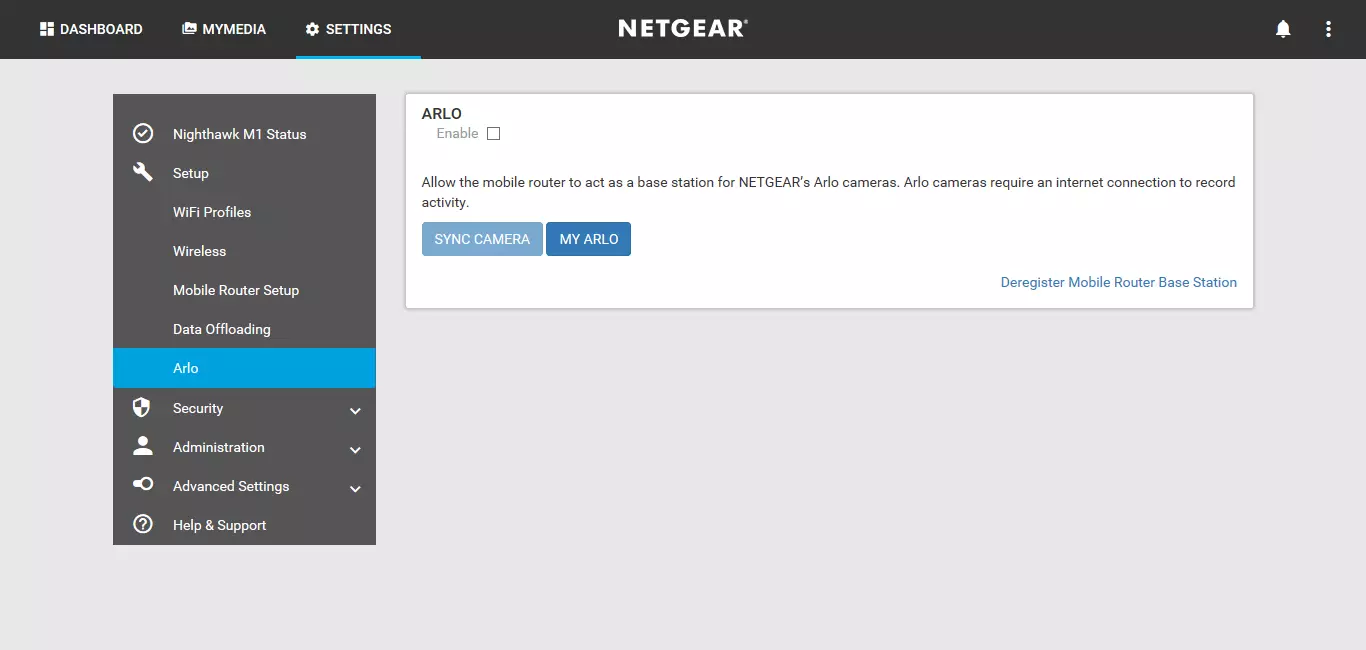Click the Settings gear icon

tap(312, 29)
